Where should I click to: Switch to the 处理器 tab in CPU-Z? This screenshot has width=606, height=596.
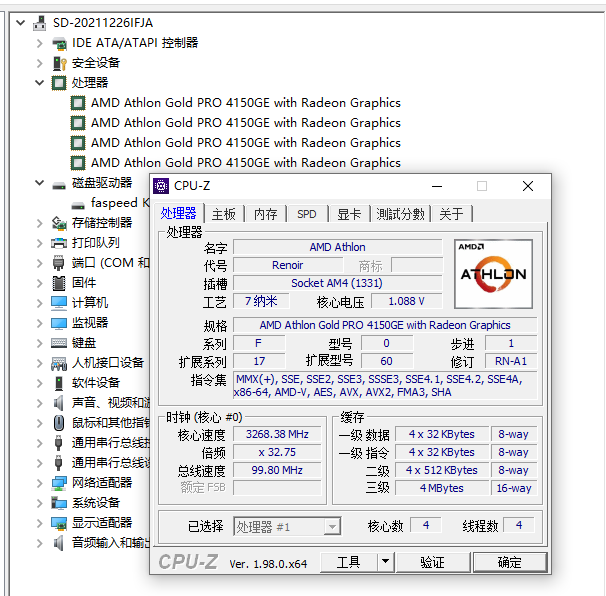point(179,213)
